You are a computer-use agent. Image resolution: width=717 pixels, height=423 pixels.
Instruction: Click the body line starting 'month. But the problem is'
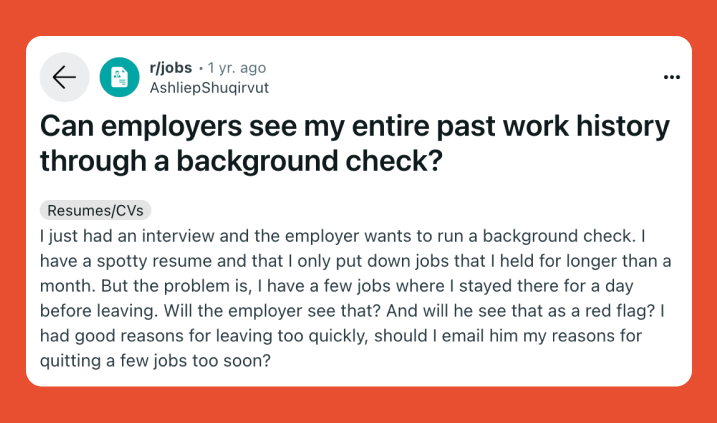337,286
